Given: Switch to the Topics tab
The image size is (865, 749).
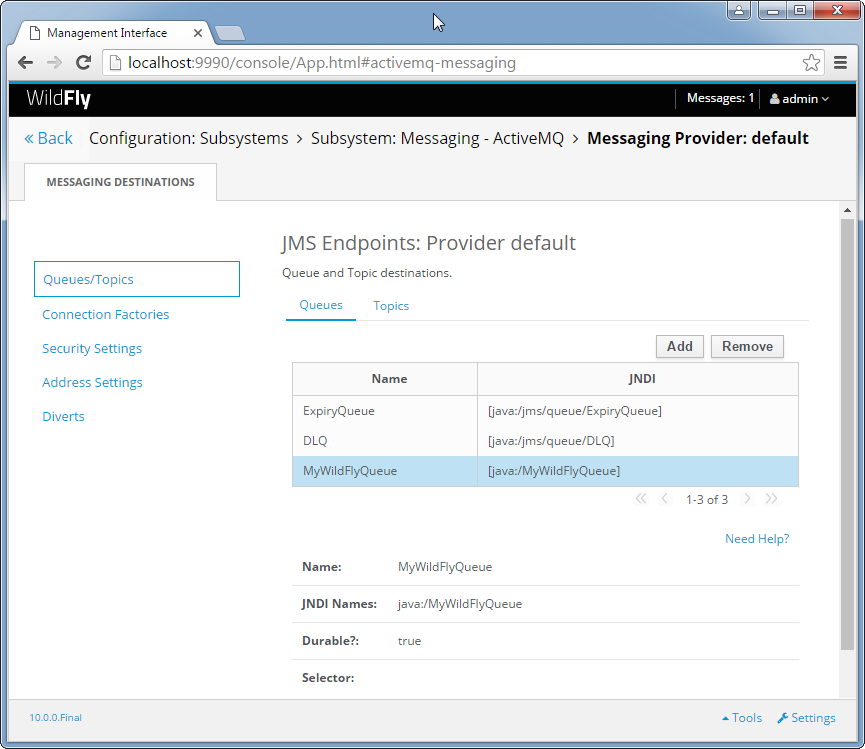Looking at the screenshot, I should point(391,306).
